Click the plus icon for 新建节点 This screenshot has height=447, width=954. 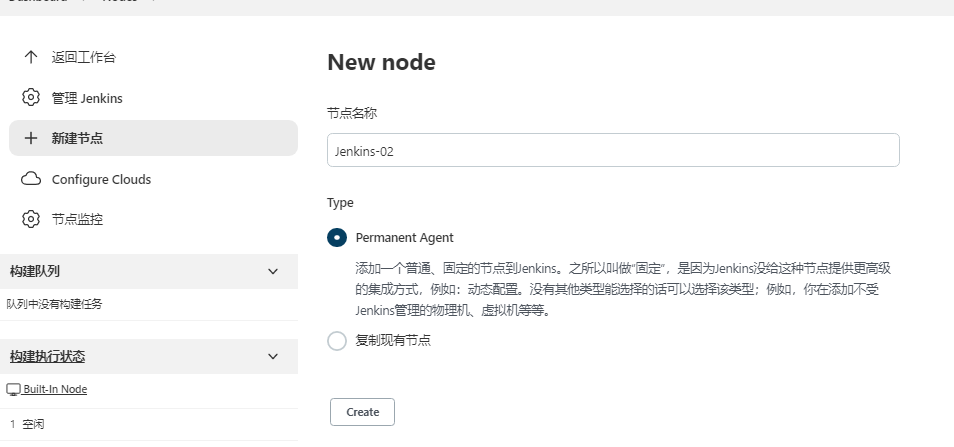point(30,138)
